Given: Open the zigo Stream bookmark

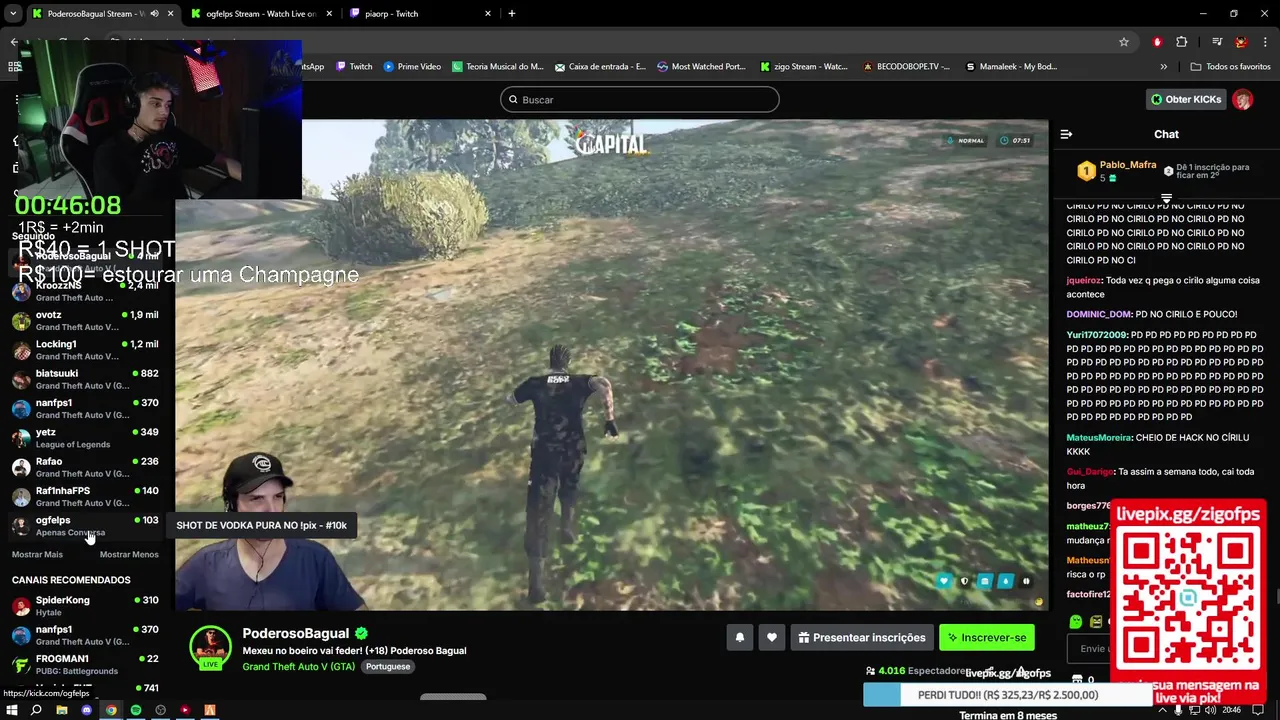Looking at the screenshot, I should [x=804, y=66].
